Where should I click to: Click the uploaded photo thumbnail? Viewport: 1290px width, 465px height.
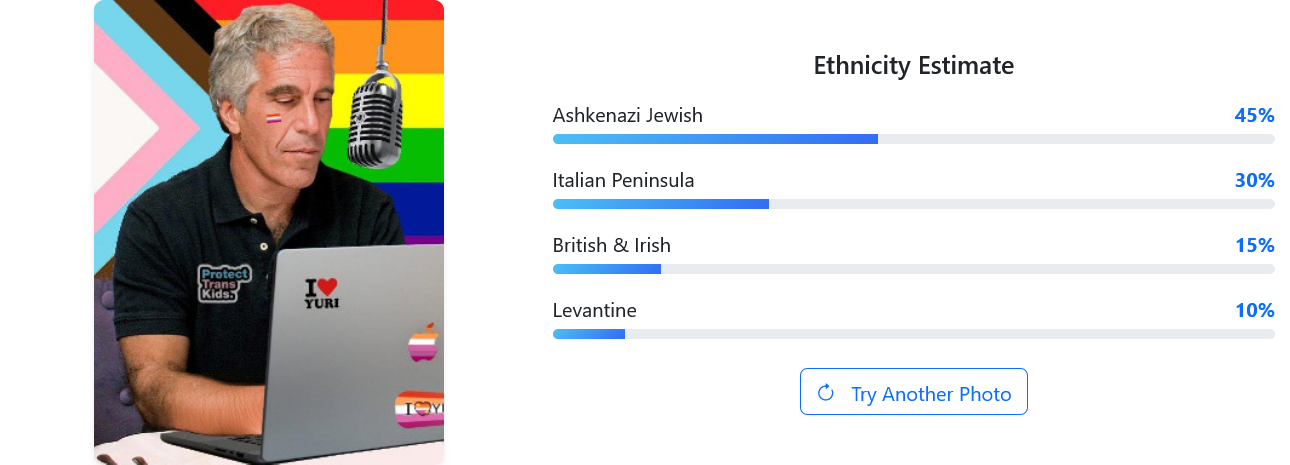tap(269, 232)
